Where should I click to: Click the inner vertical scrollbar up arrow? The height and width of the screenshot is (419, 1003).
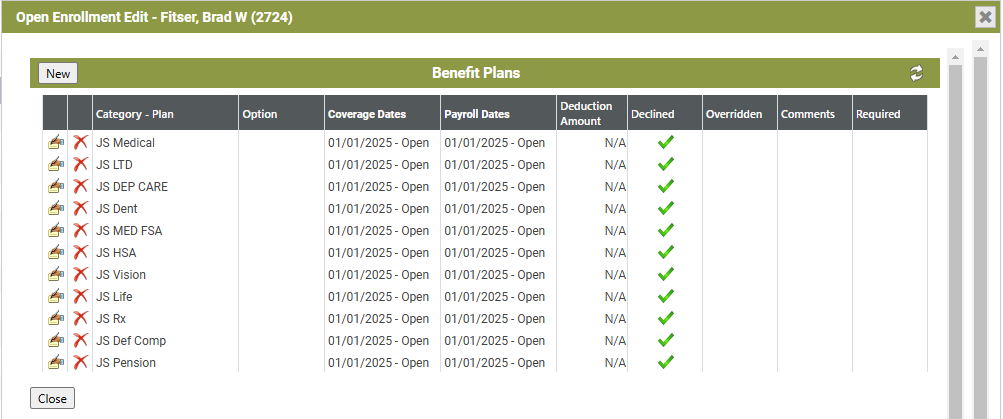[x=956, y=57]
